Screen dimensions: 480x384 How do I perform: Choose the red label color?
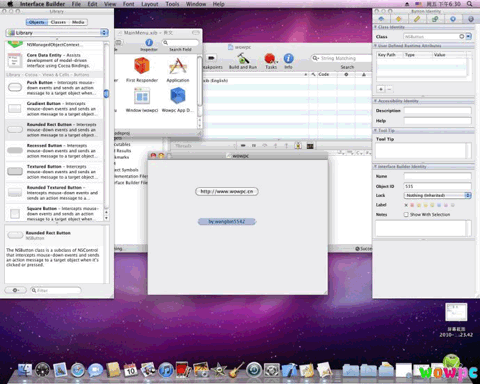412,205
